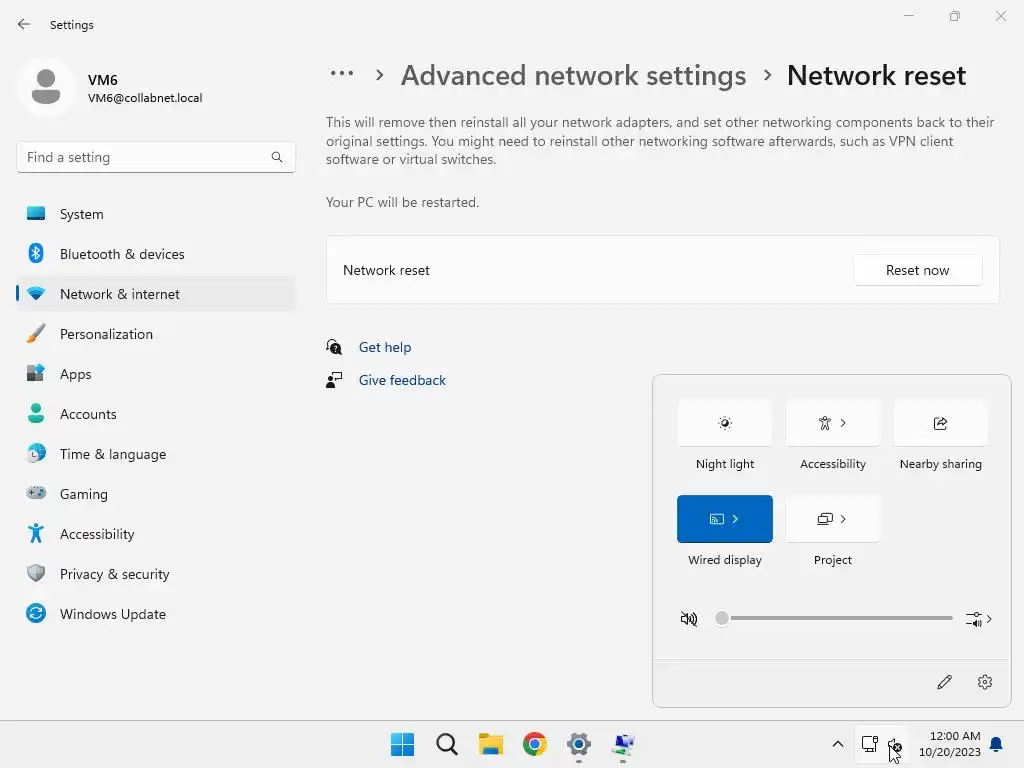
Task: Open the clock and date flyout
Action: coord(950,744)
